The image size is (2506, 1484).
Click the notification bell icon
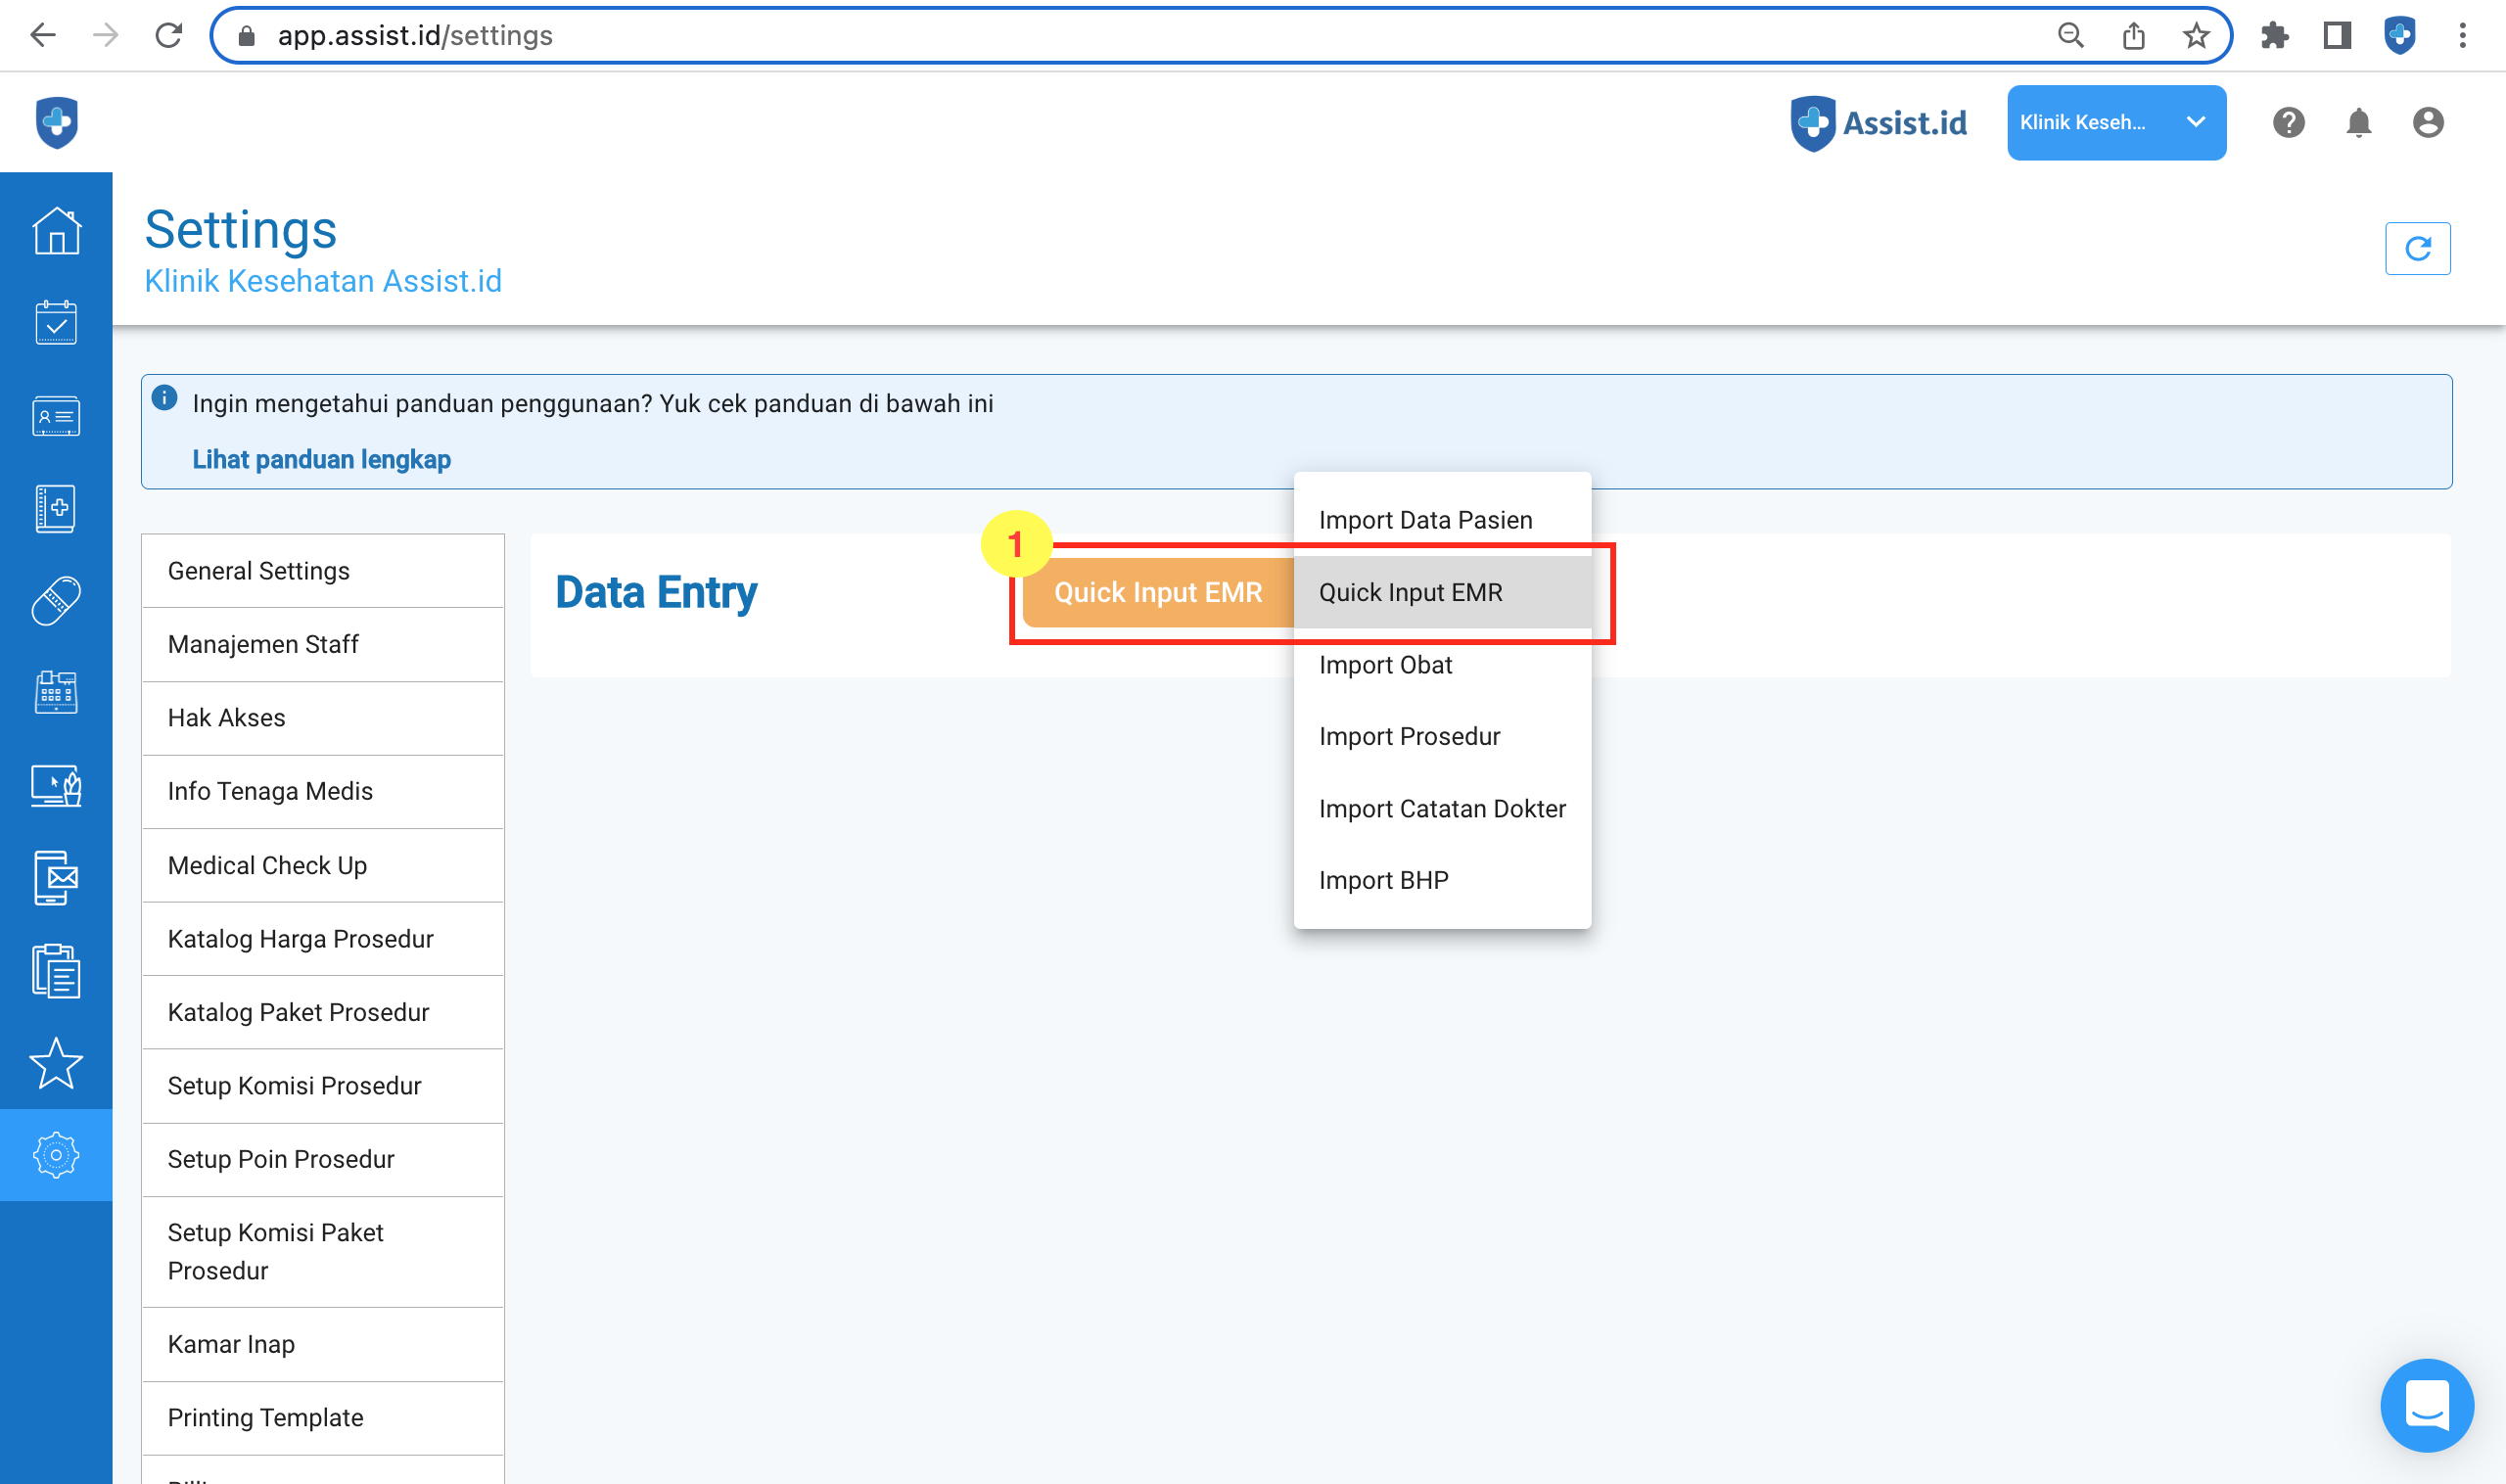(2358, 122)
